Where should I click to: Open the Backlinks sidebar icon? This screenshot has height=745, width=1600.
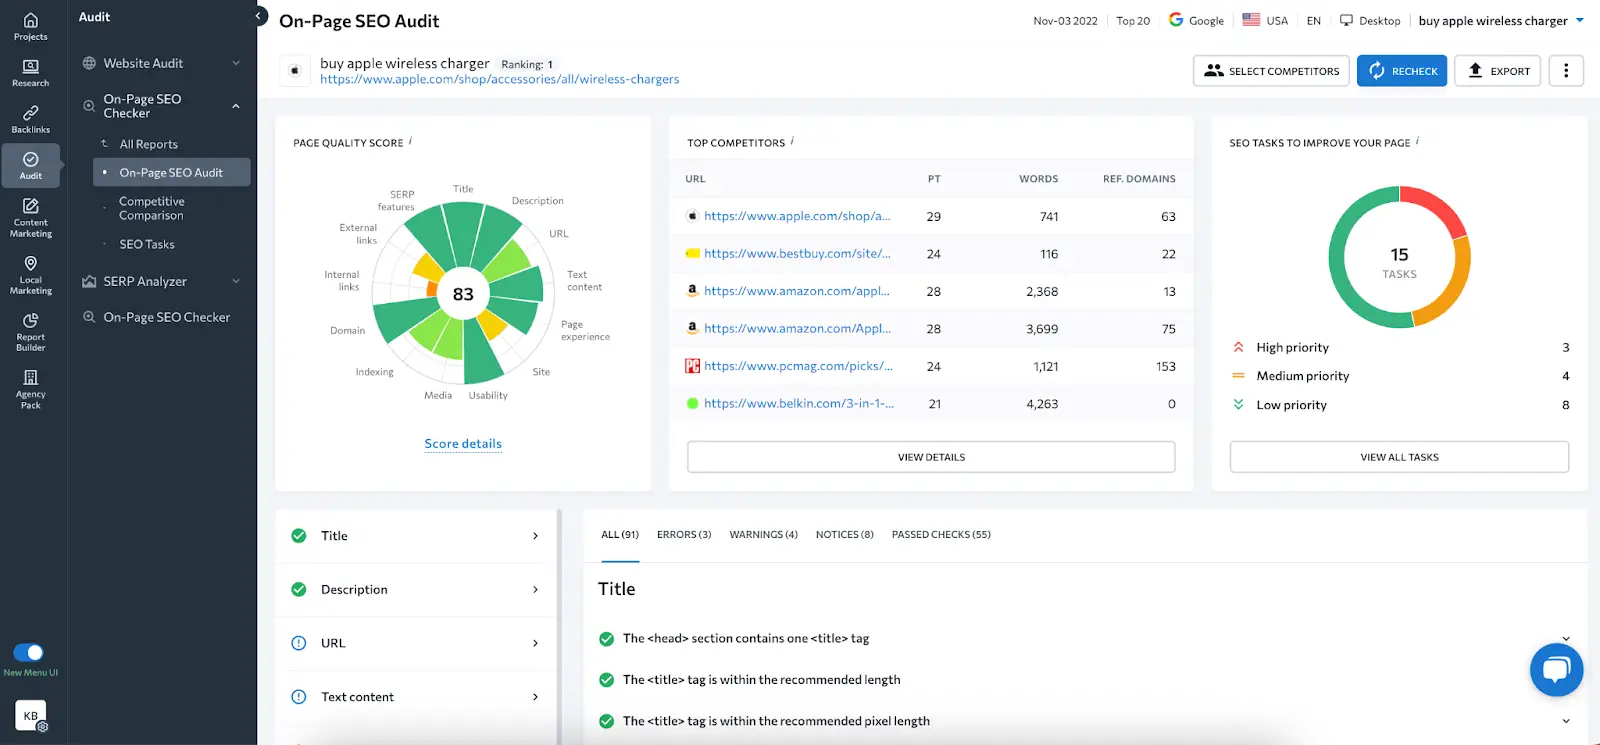[x=31, y=119]
